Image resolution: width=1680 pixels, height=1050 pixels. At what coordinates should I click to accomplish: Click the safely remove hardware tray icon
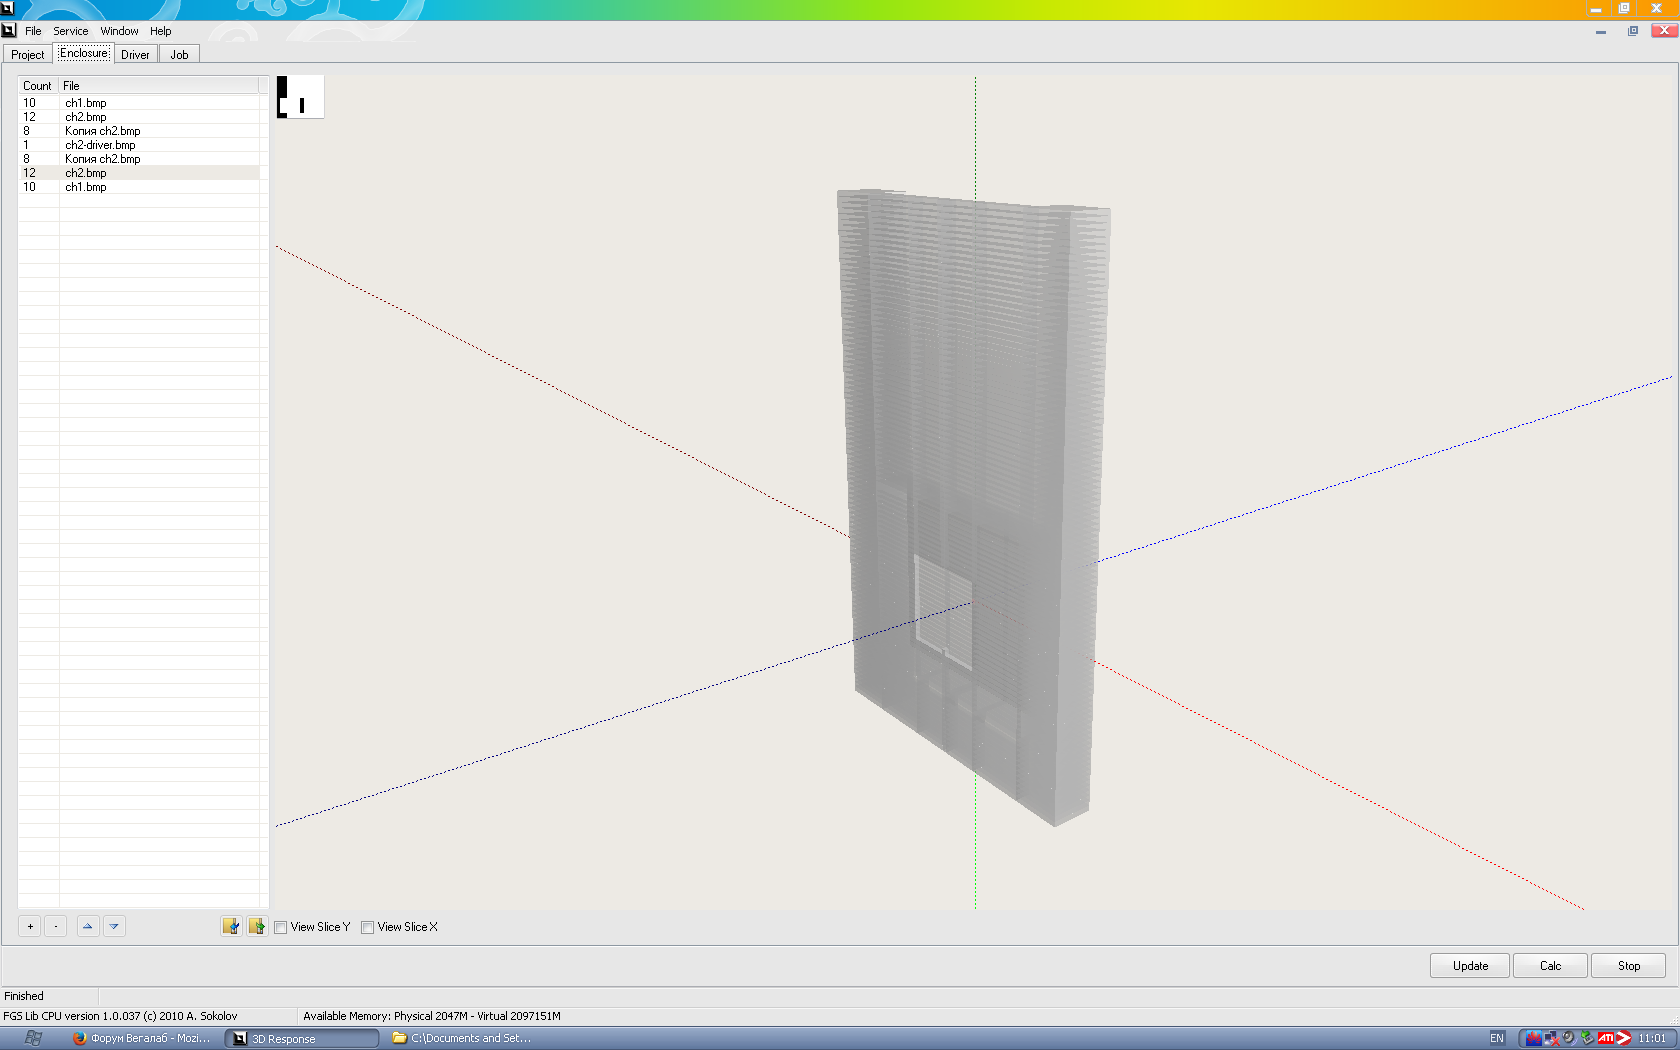tap(1587, 1038)
